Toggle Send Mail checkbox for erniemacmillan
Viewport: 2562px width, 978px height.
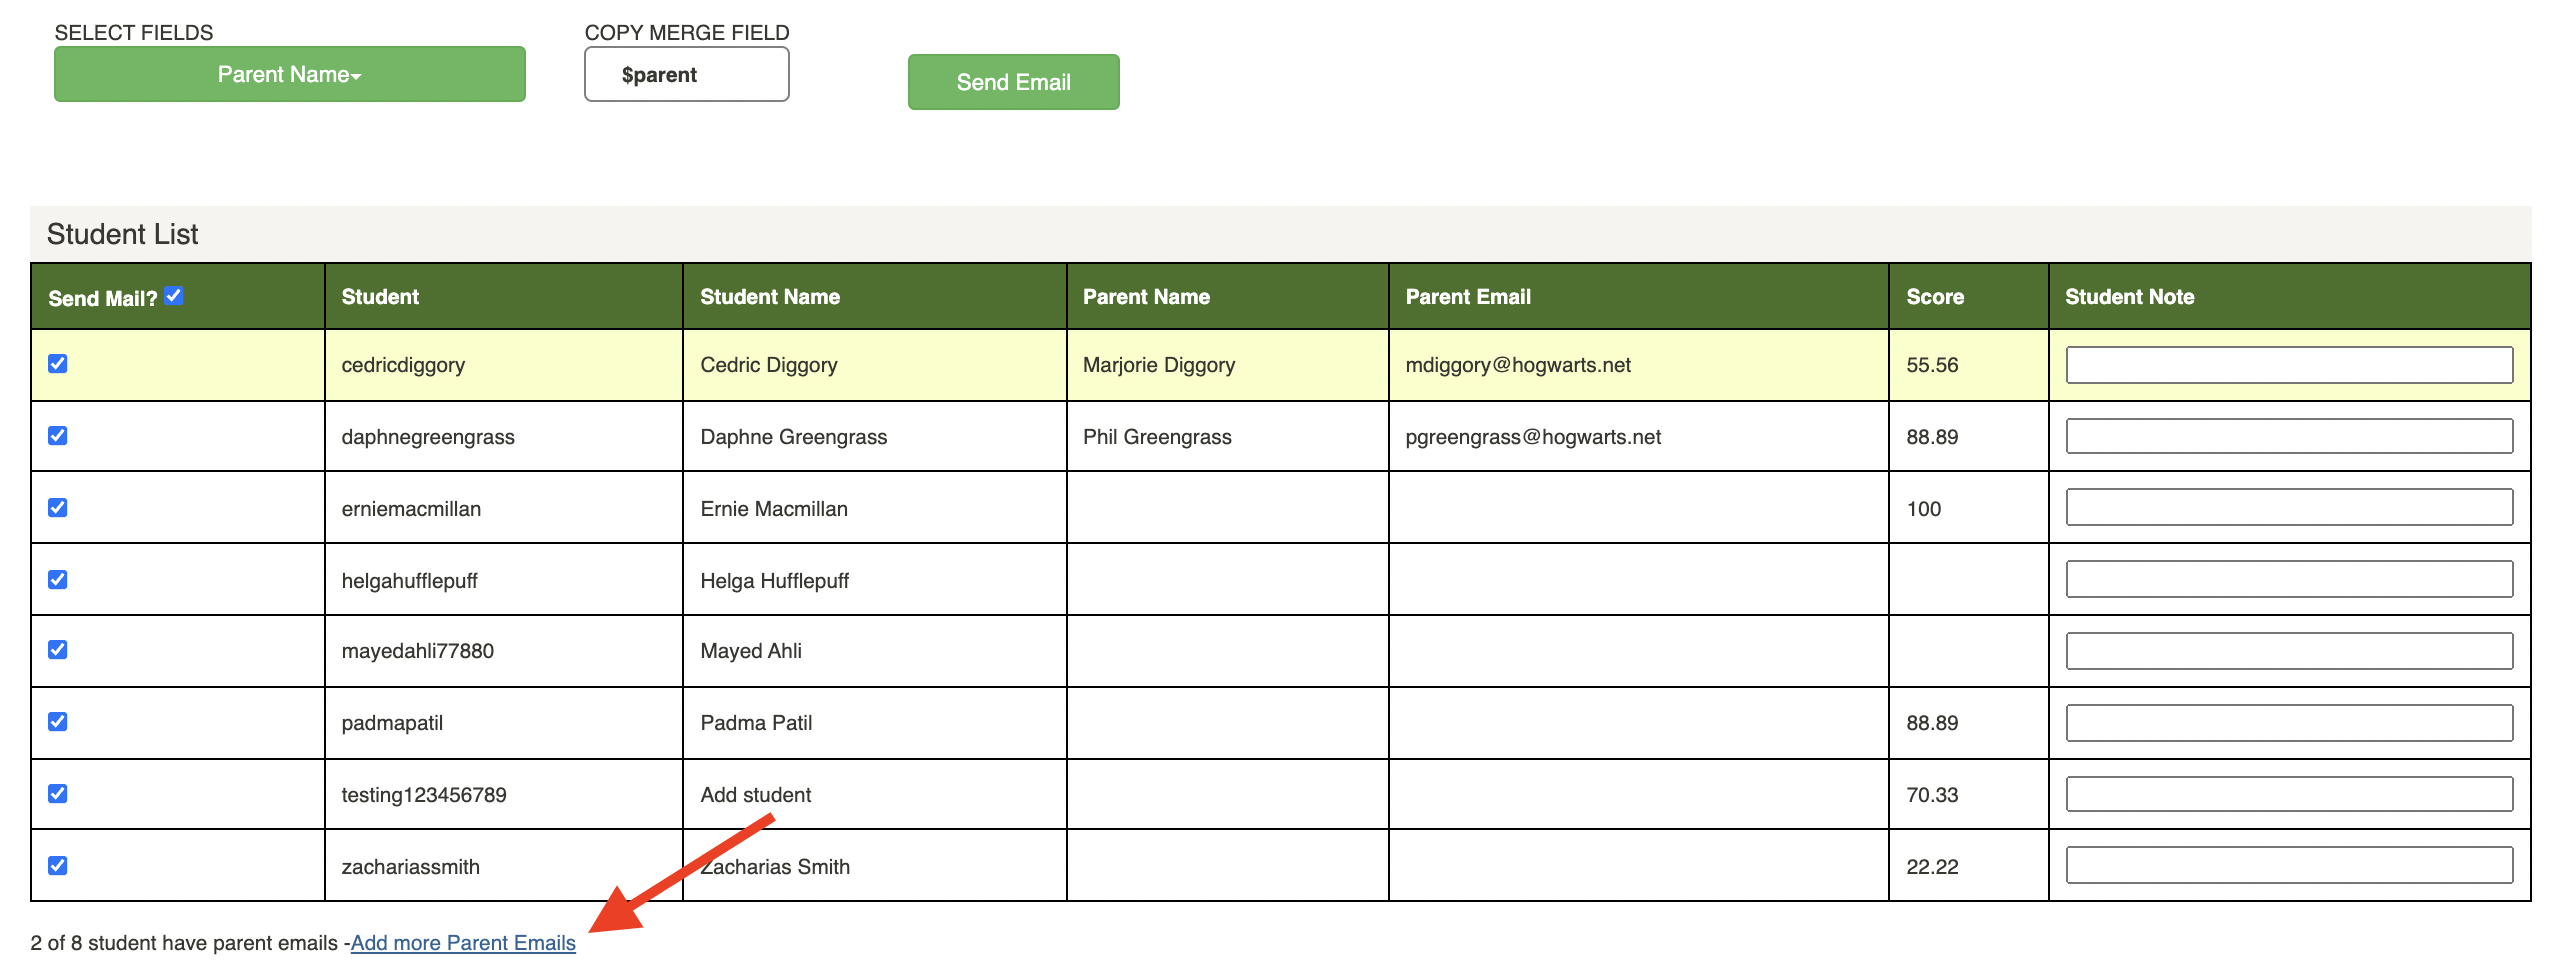click(58, 508)
